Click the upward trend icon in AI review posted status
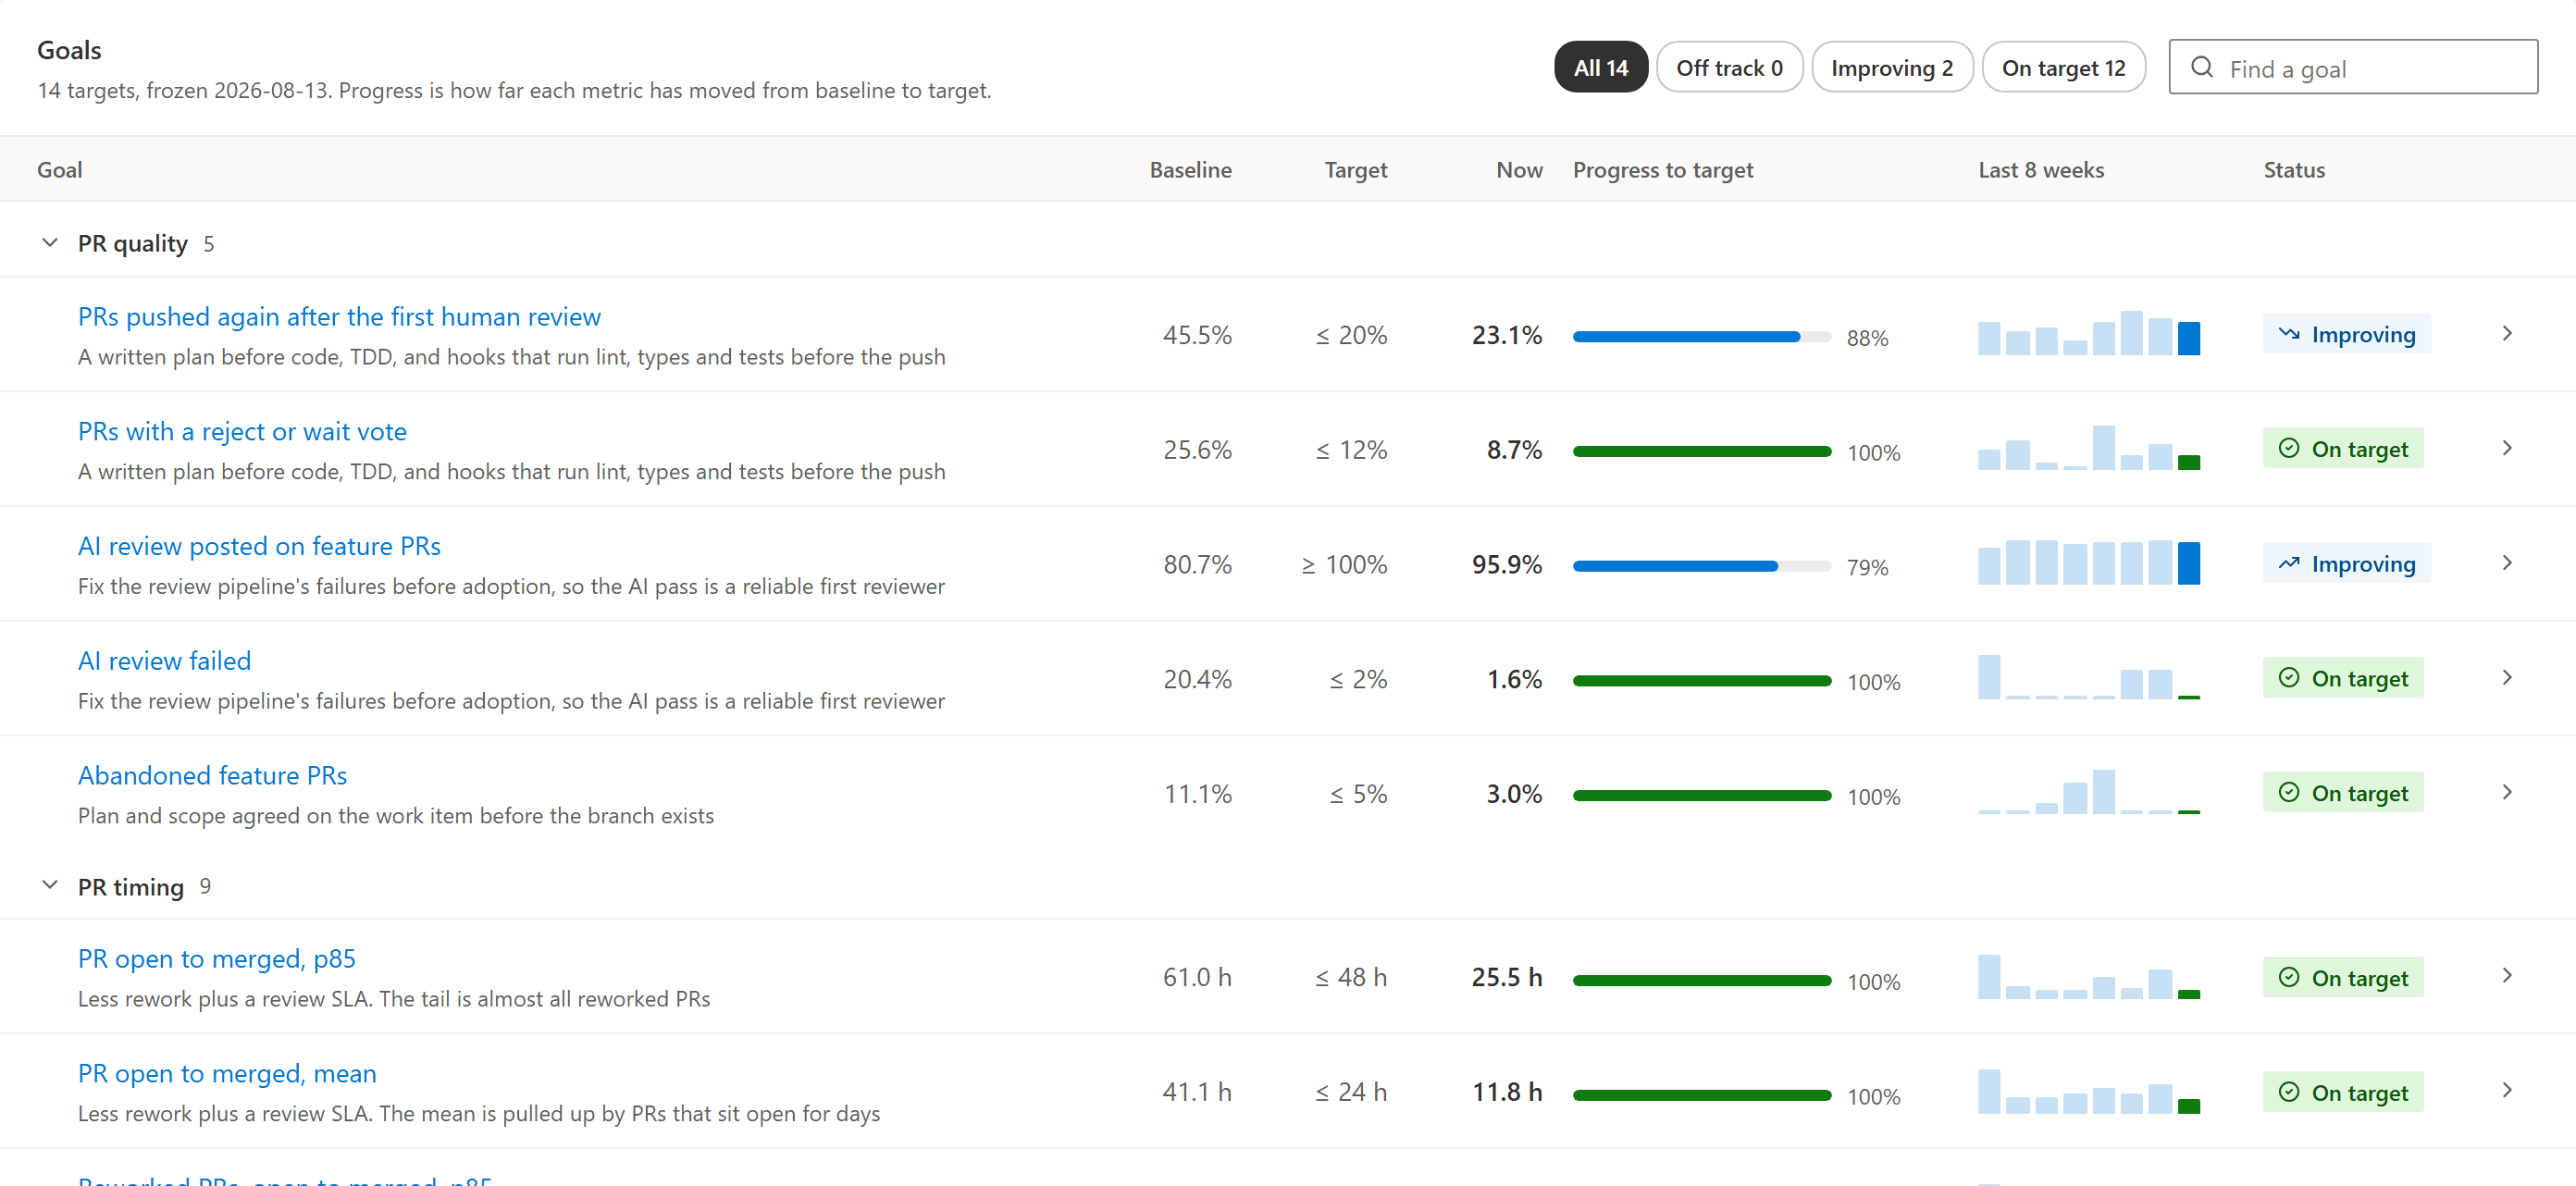 [2289, 563]
